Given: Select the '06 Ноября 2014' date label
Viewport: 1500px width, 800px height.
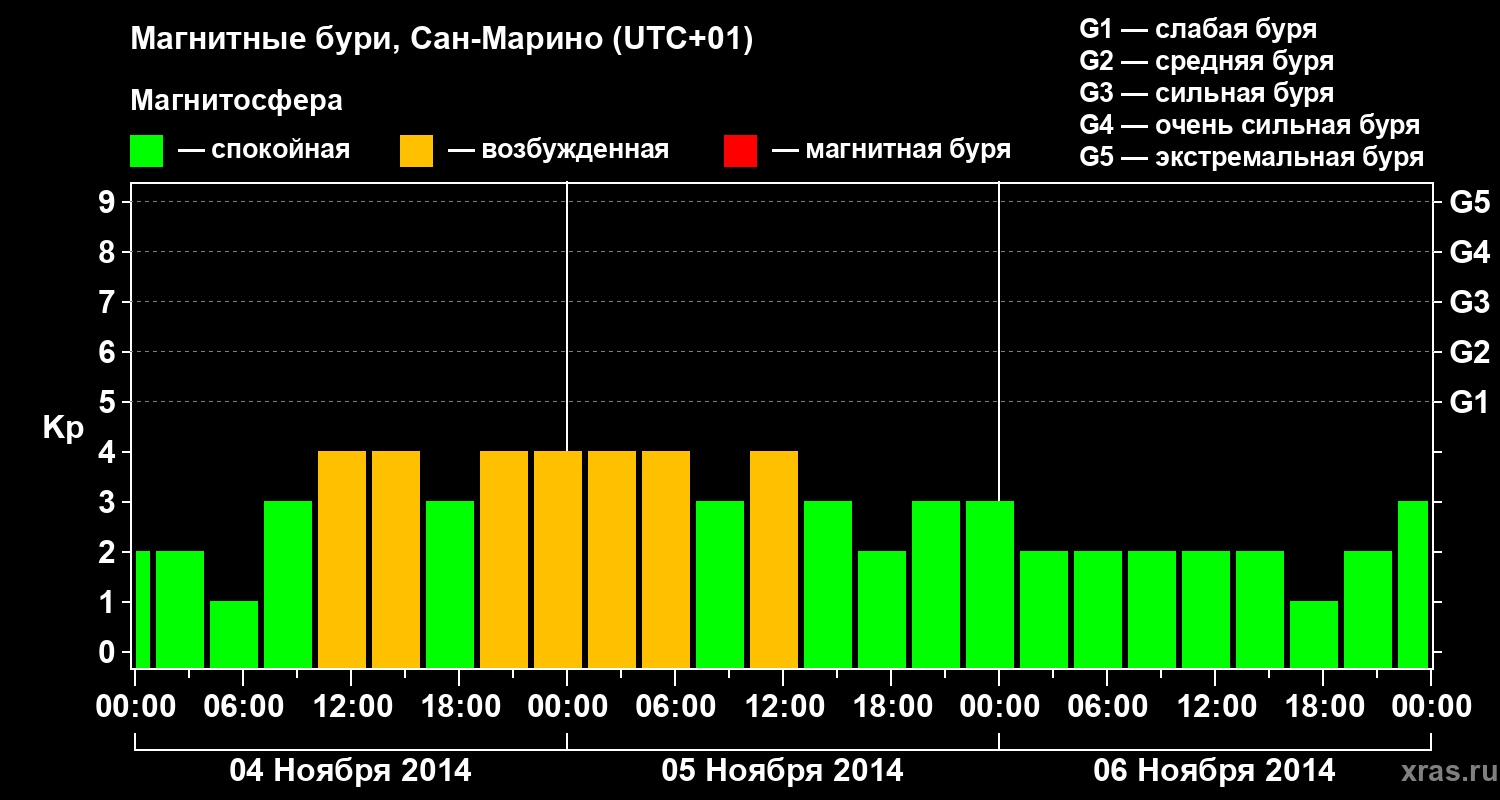Looking at the screenshot, I should pos(1214,771).
